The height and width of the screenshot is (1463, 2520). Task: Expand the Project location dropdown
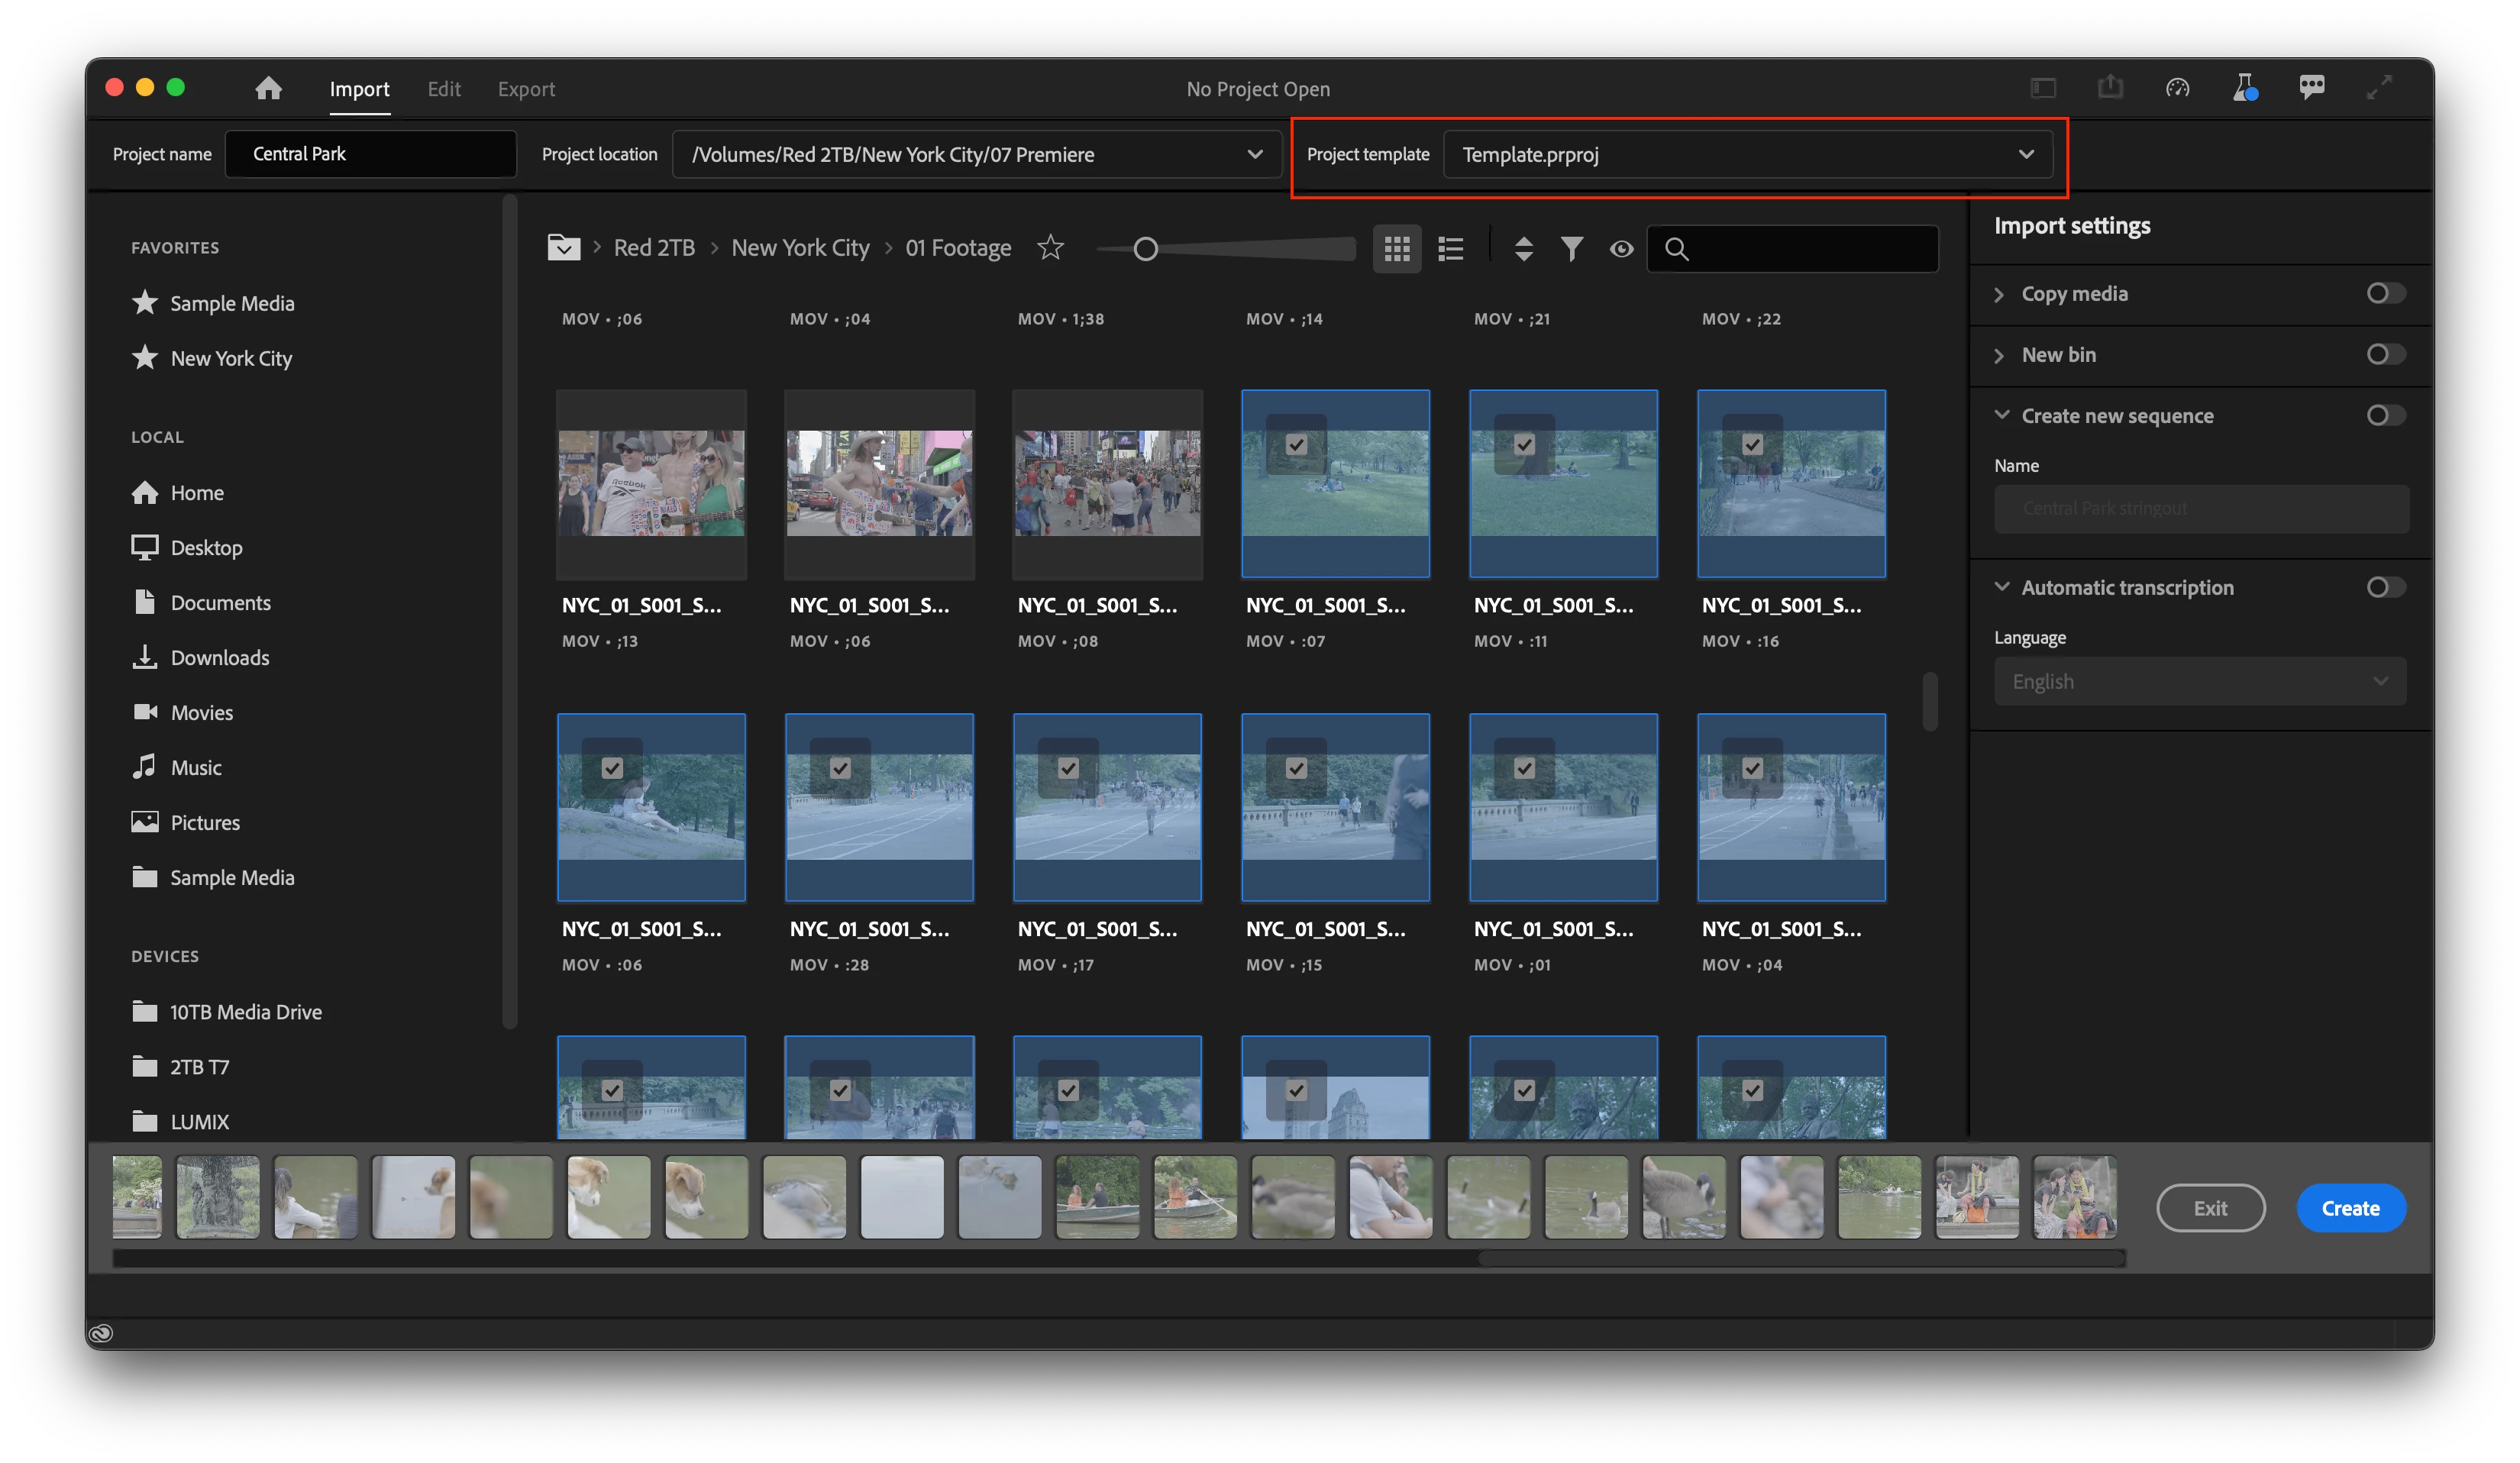point(1254,154)
